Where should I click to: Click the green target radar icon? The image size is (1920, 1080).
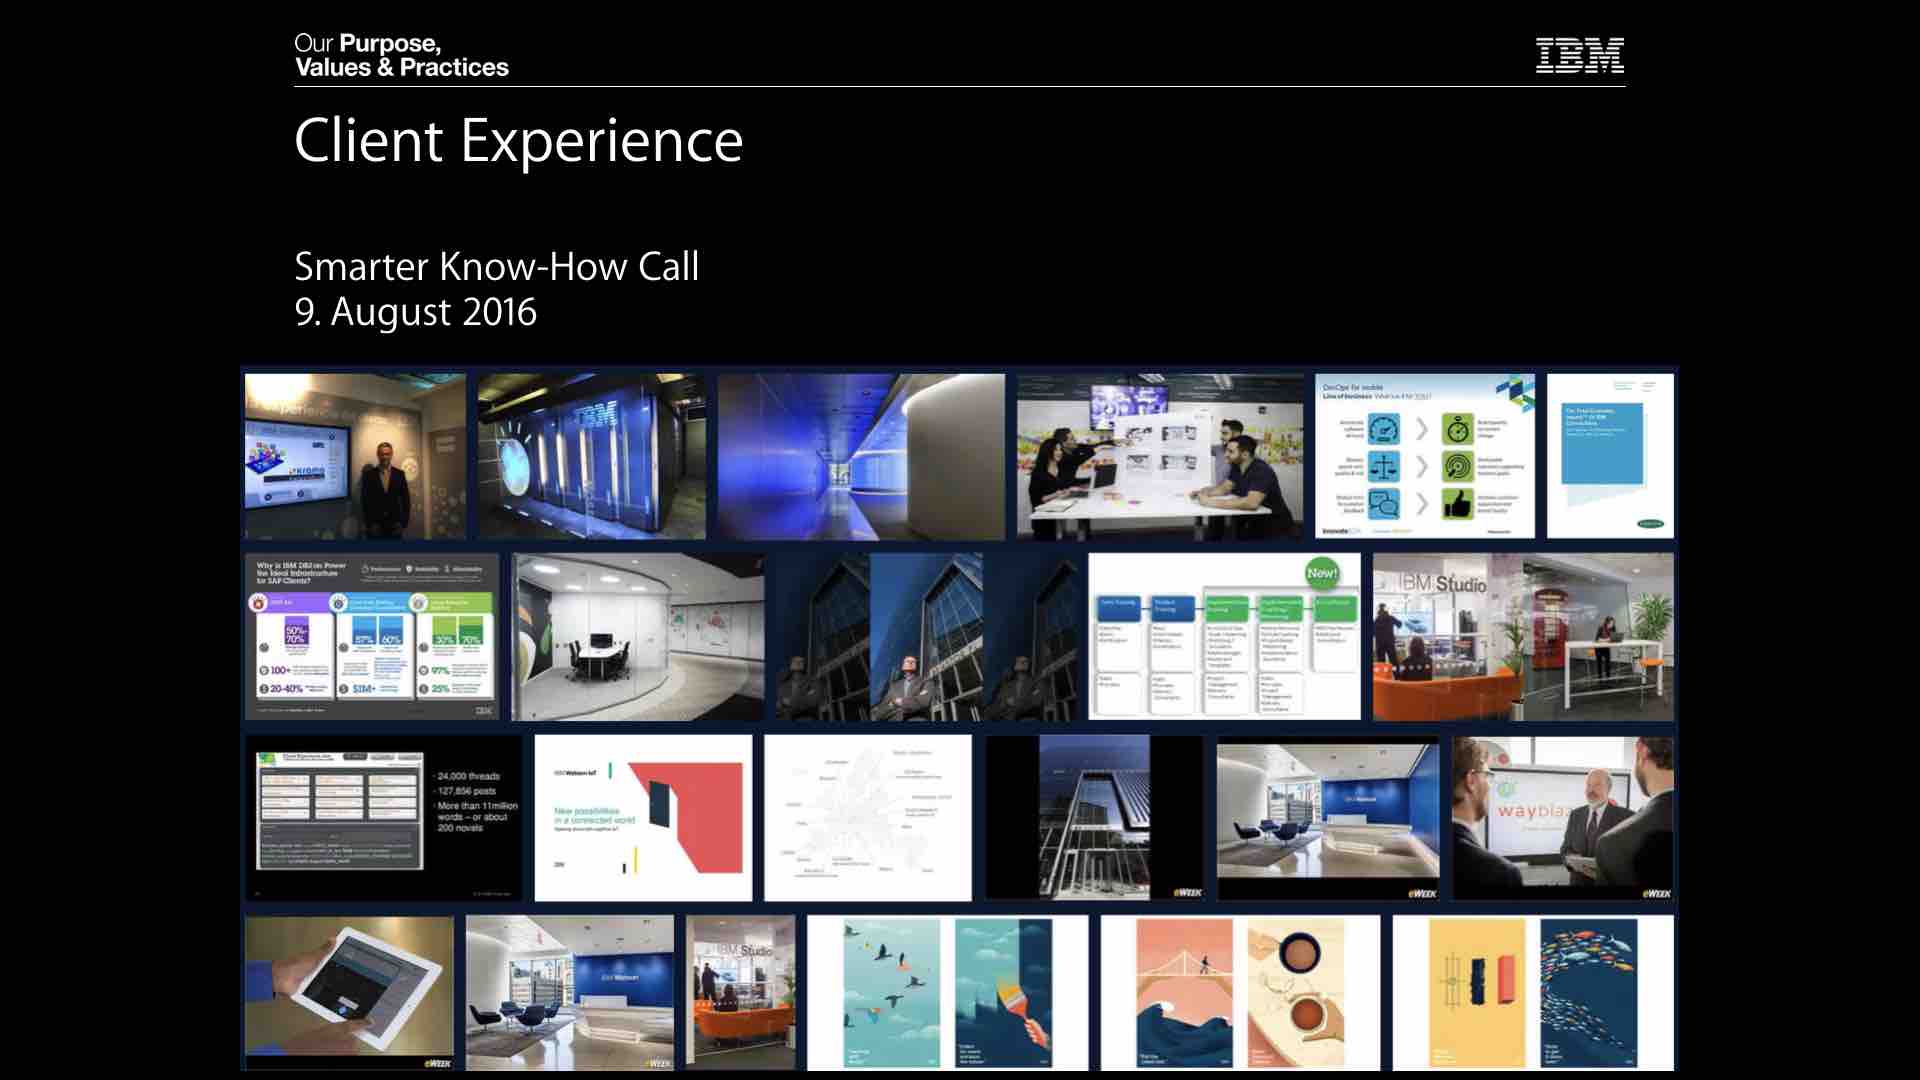click(1458, 467)
